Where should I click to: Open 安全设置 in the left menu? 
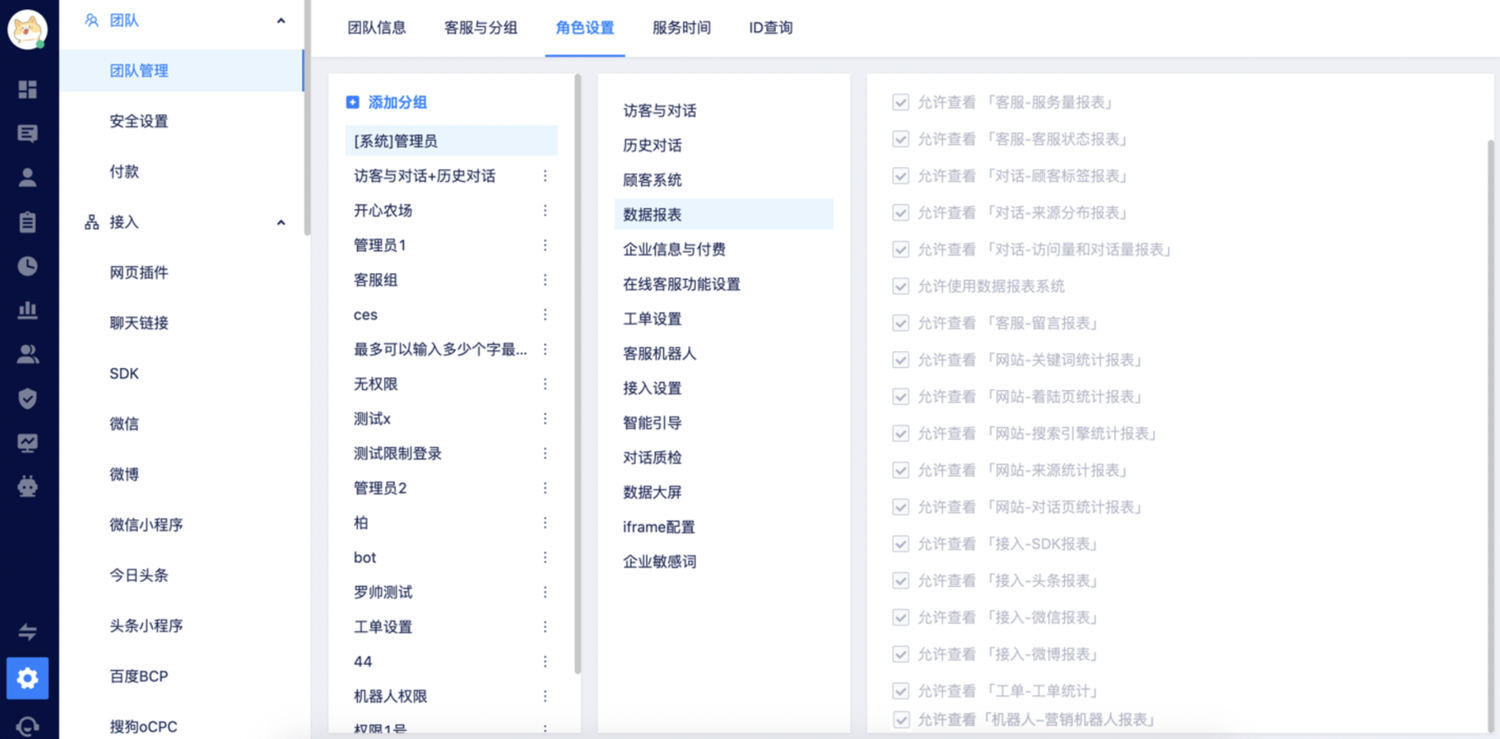click(x=139, y=121)
